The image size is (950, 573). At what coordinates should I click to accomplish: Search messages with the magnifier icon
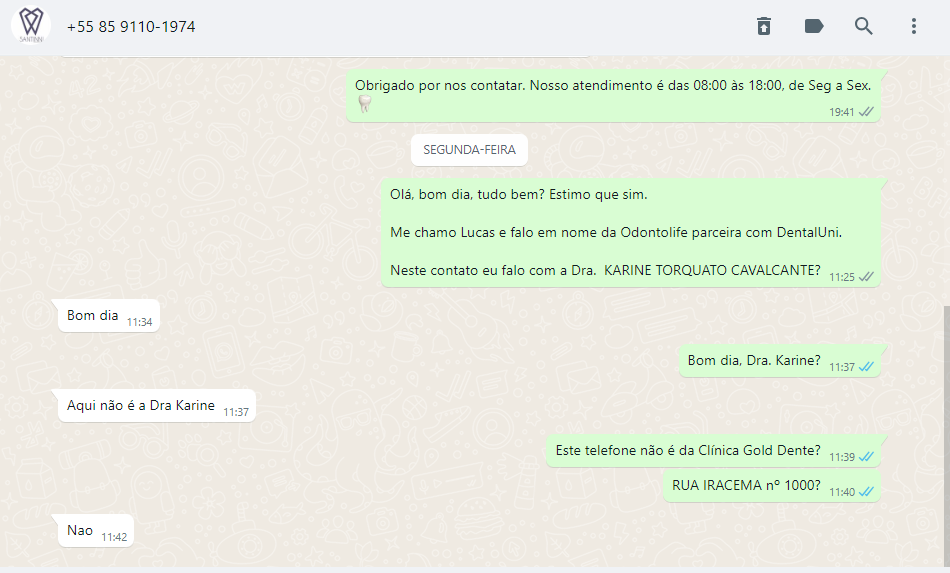coord(863,26)
